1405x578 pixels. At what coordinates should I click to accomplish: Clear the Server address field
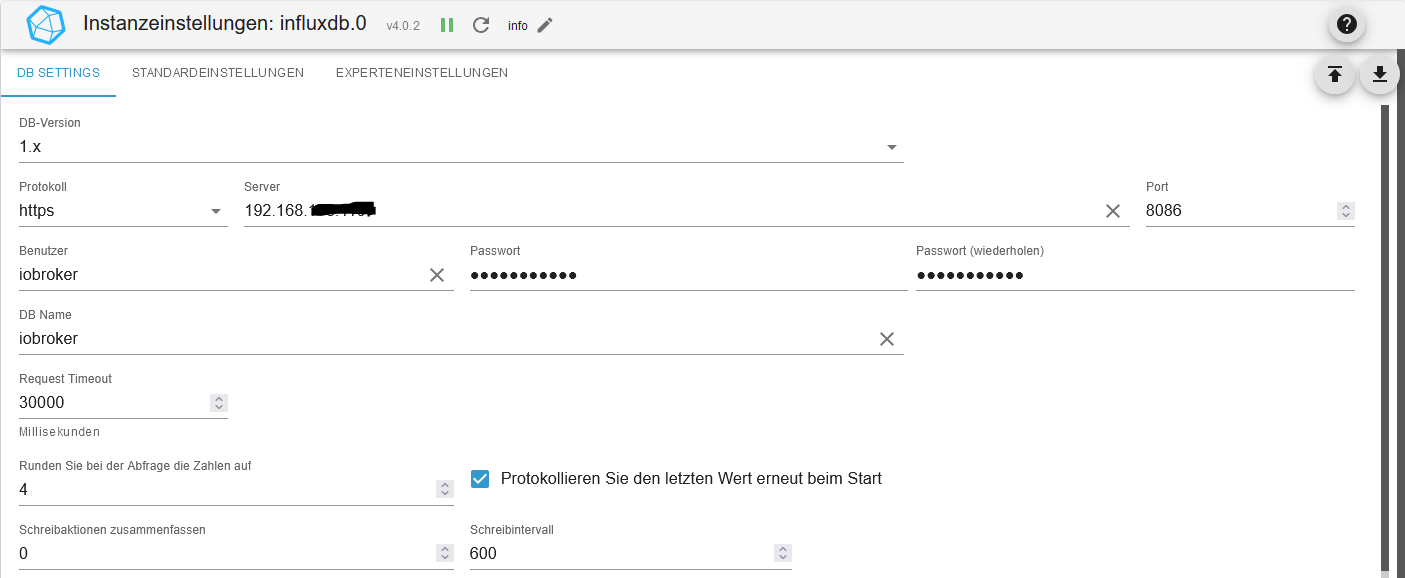[1112, 211]
